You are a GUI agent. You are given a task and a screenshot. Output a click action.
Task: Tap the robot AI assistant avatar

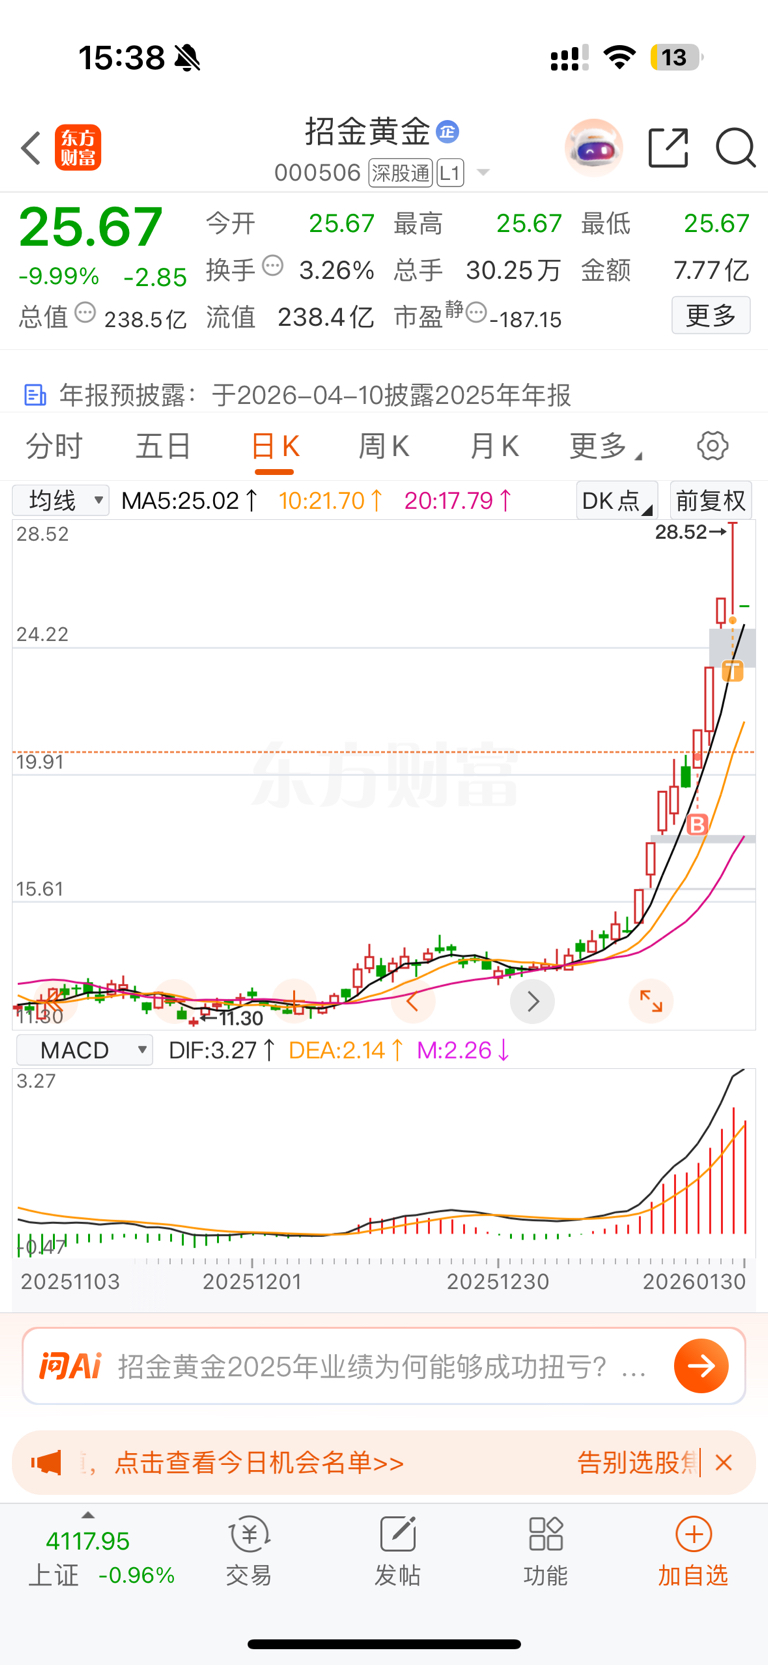[593, 148]
